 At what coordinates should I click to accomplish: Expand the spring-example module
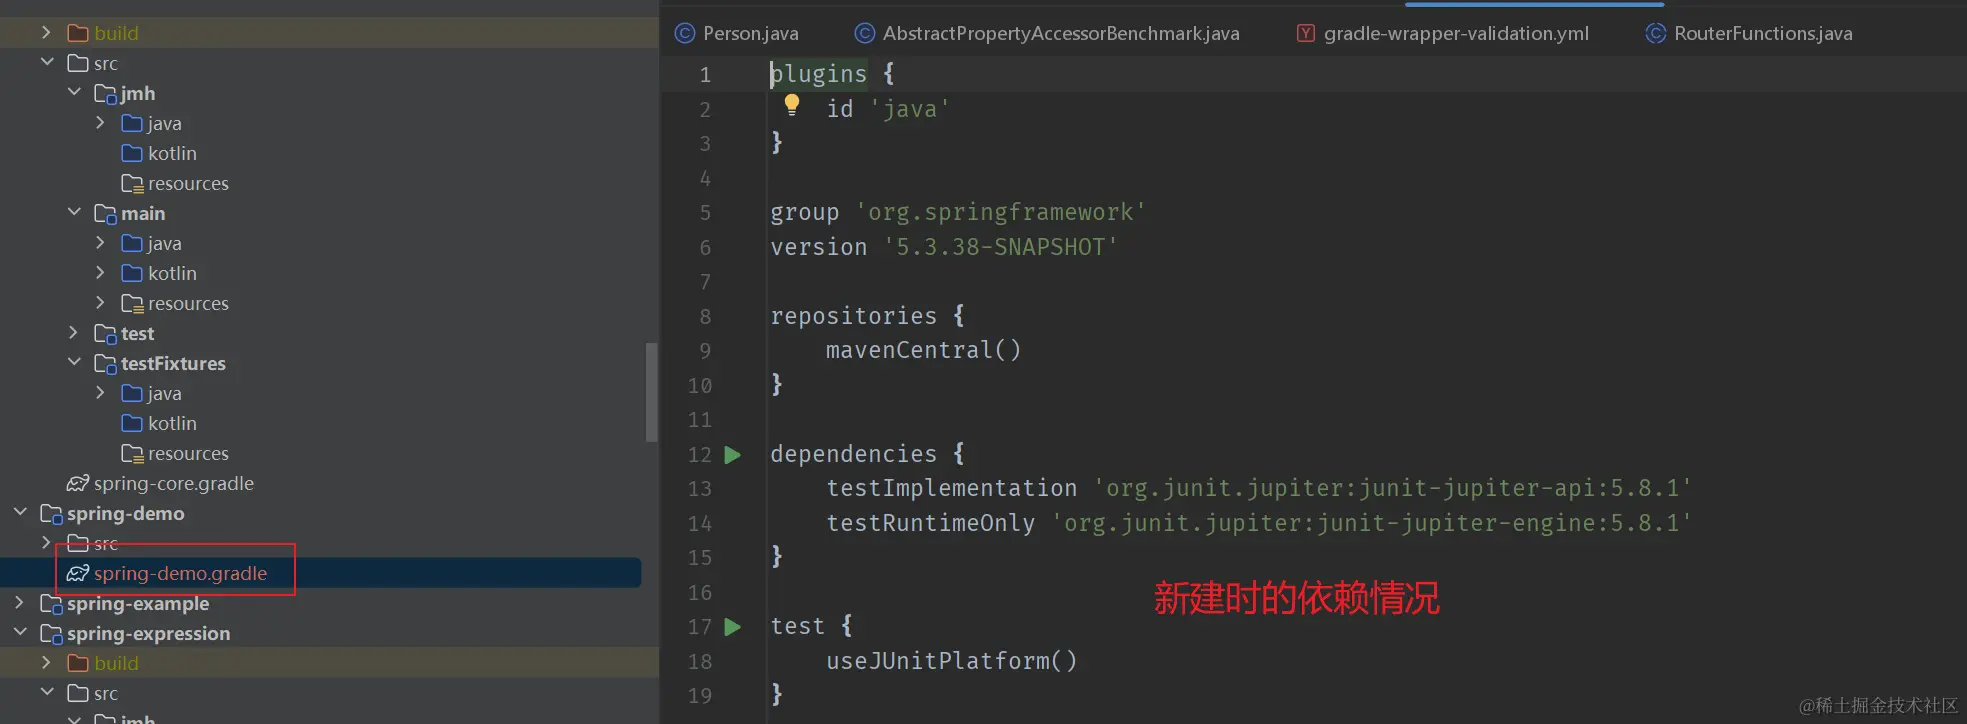tap(19, 603)
